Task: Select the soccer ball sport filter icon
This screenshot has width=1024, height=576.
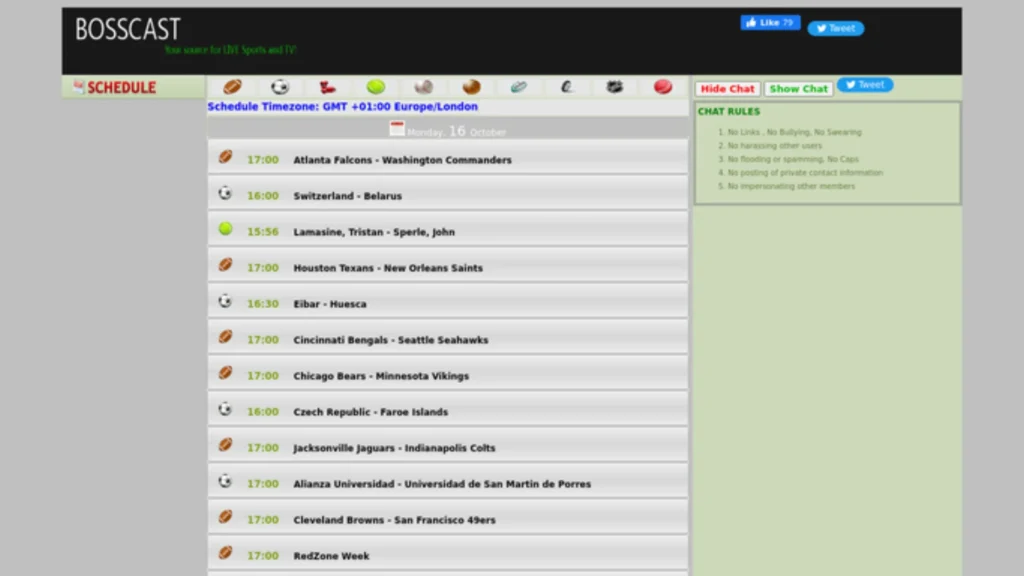Action: click(278, 87)
